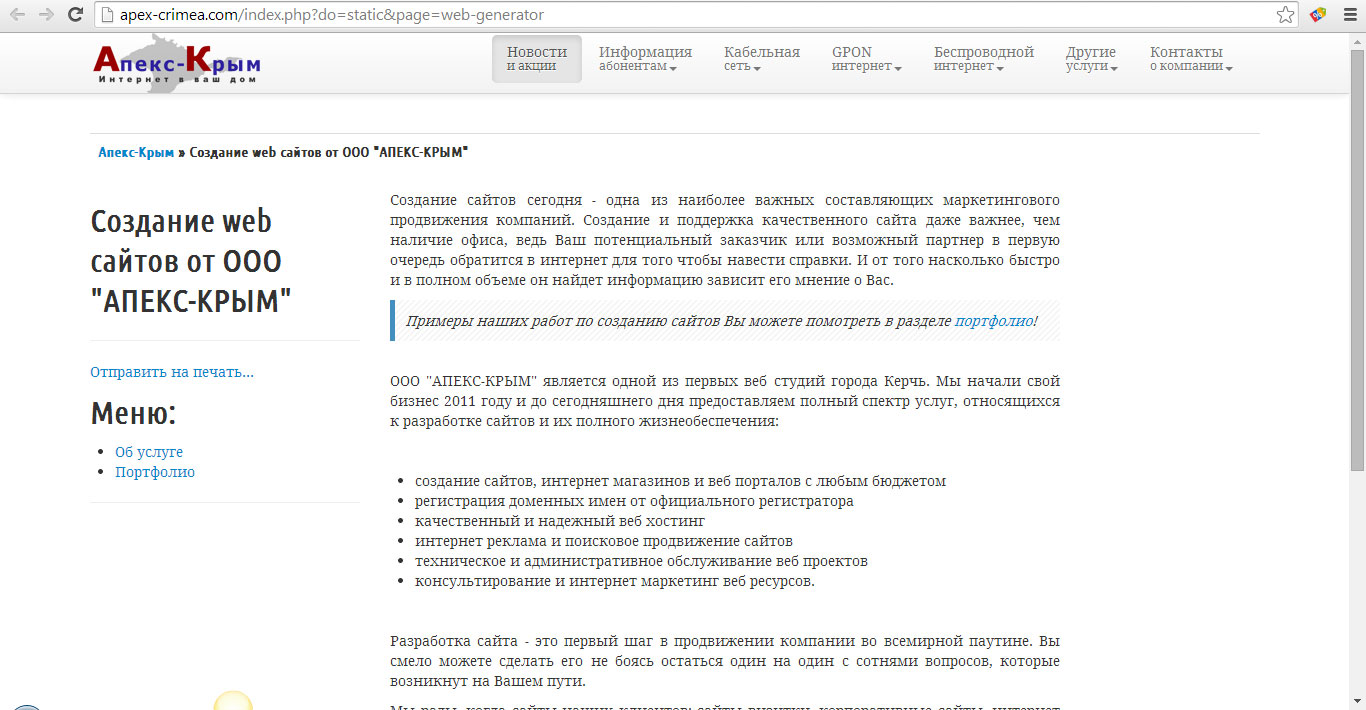Expand Беспроводной интернет dropdown
The width and height of the screenshot is (1366, 710).
click(x=984, y=59)
